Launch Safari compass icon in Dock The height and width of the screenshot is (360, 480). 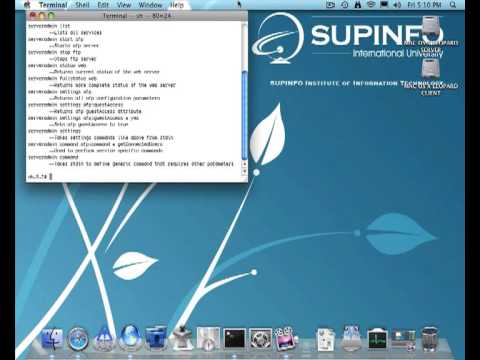point(78,339)
